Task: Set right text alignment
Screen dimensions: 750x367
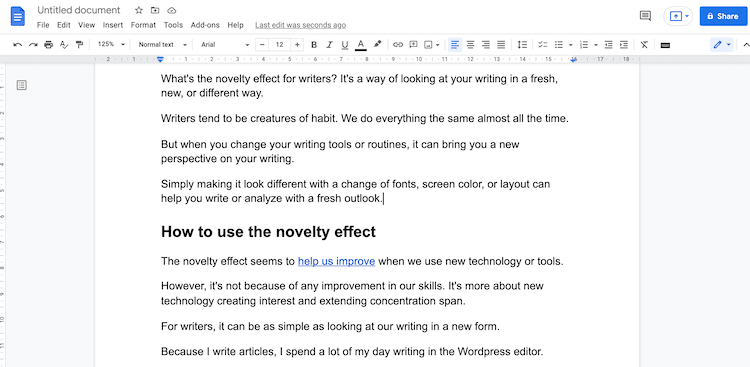Action: point(485,44)
